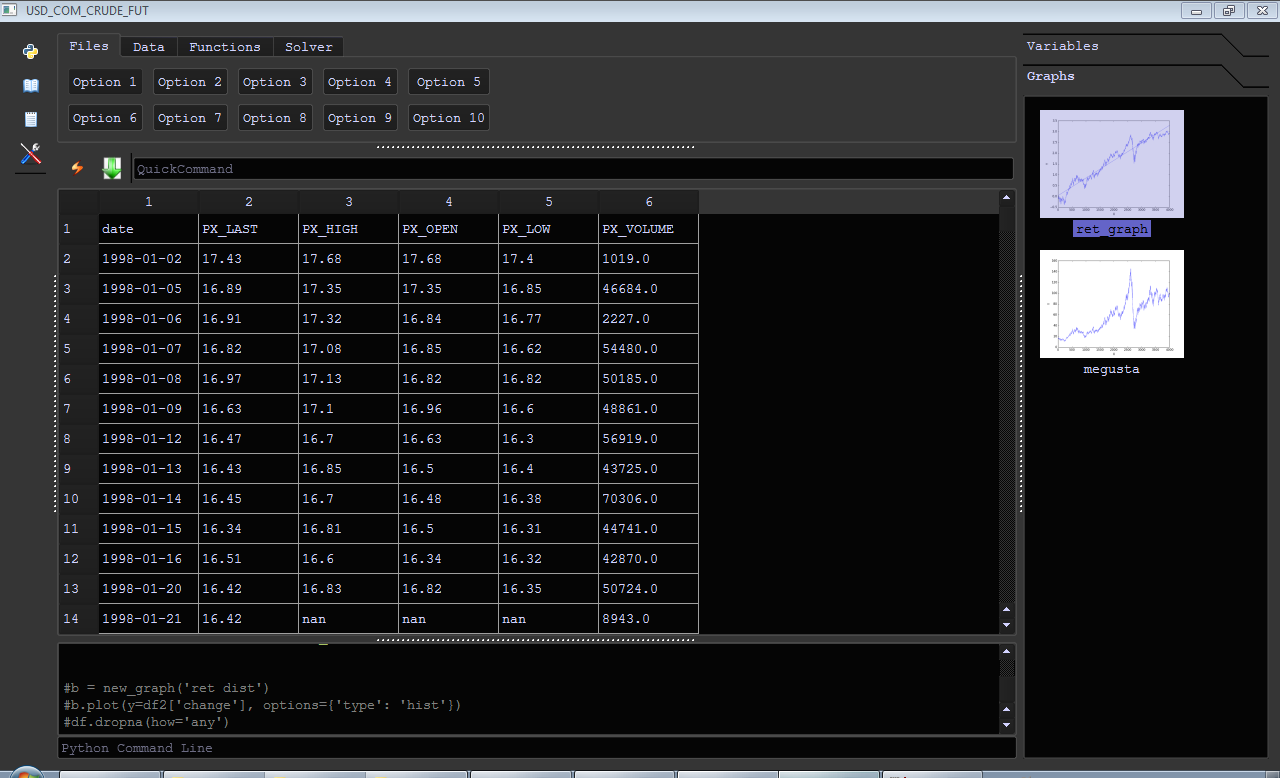The width and height of the screenshot is (1280, 778).
Task: Go to the Solver tab
Action: [x=308, y=47]
